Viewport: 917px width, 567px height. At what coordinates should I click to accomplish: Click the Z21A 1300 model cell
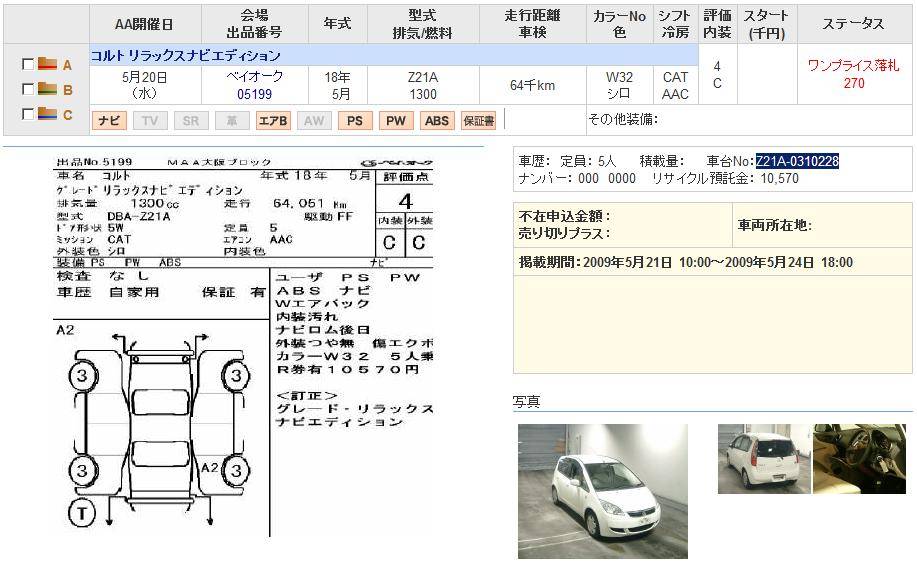click(x=423, y=85)
